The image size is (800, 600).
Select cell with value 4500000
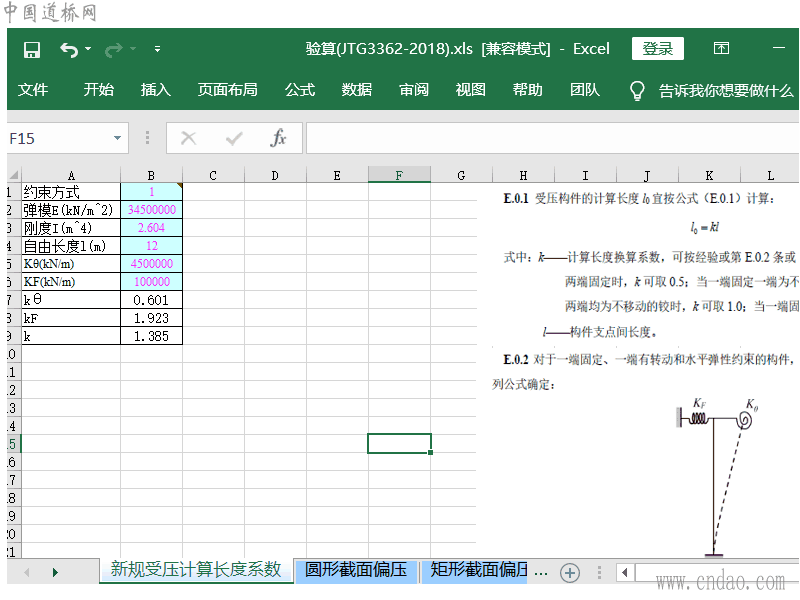tap(152, 264)
